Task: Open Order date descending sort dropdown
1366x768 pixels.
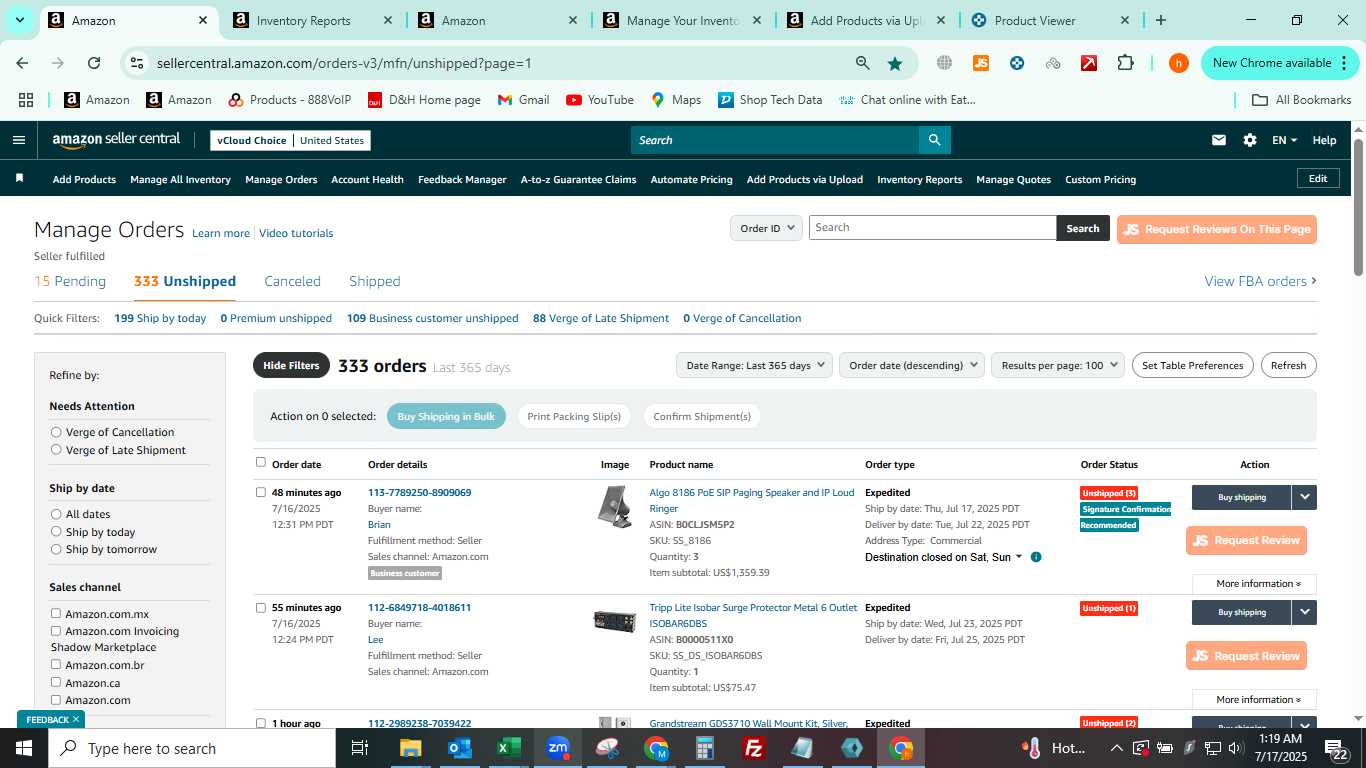Action: [x=912, y=365]
